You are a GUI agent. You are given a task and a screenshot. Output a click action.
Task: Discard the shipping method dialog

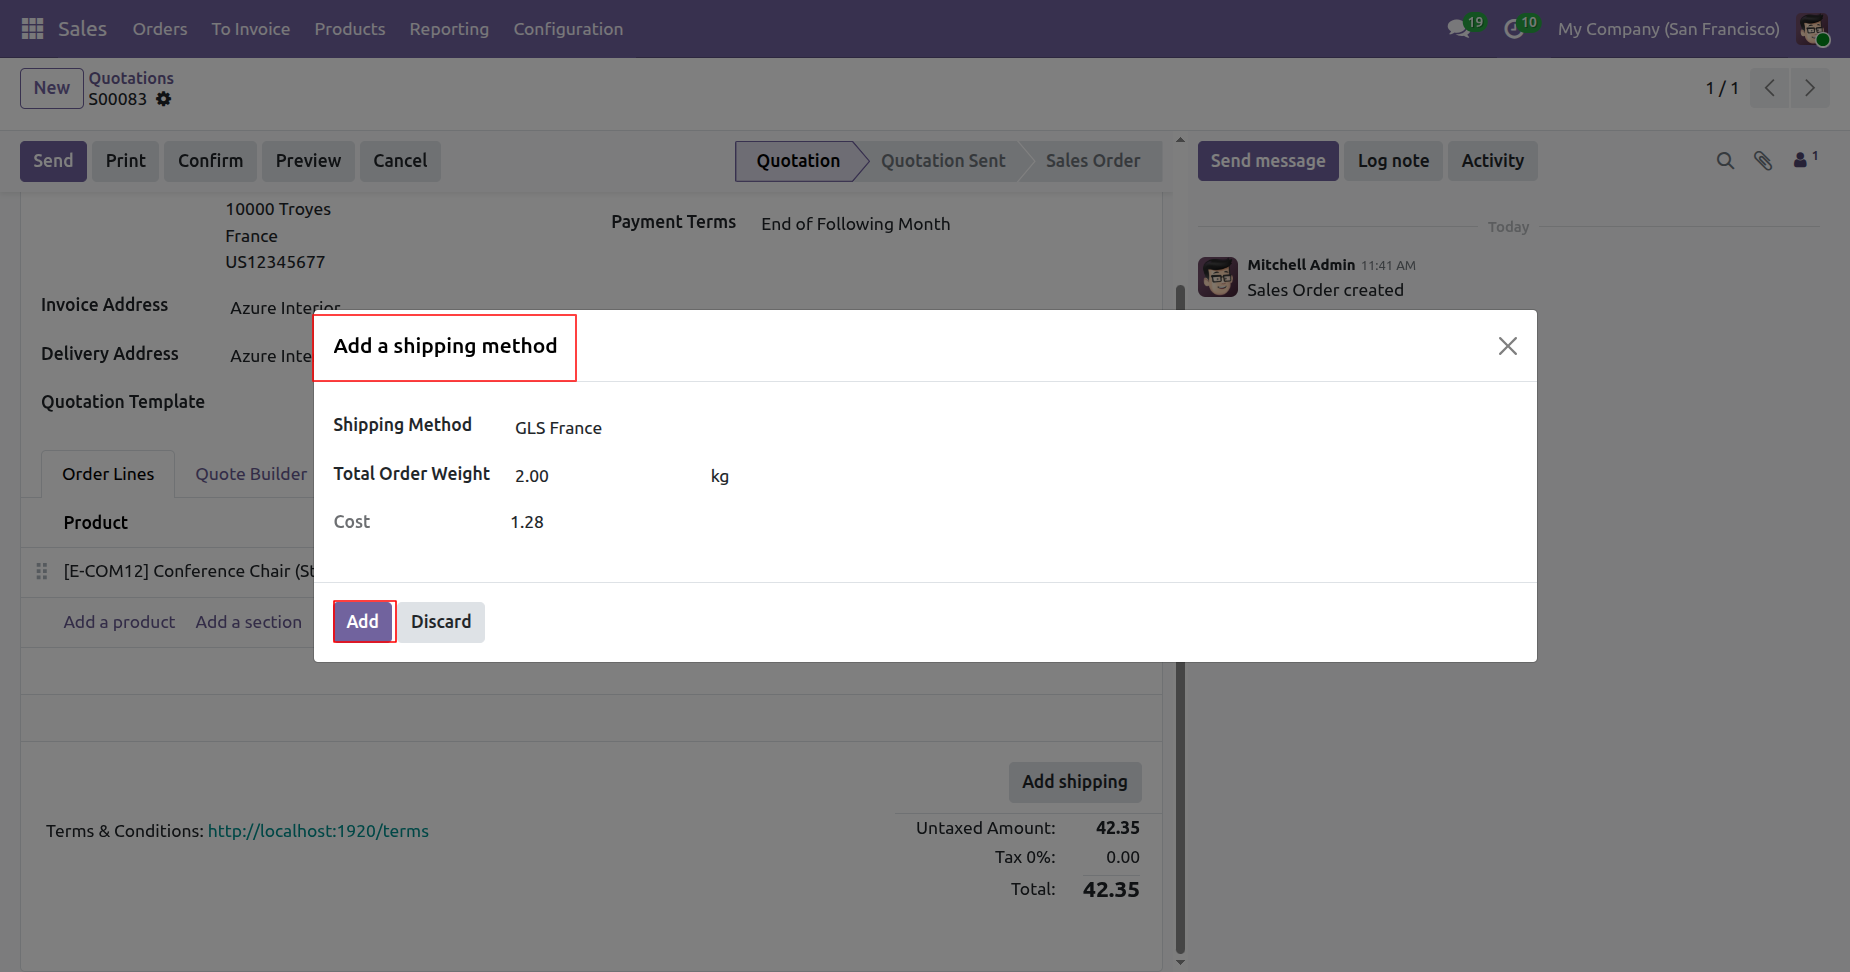441,622
